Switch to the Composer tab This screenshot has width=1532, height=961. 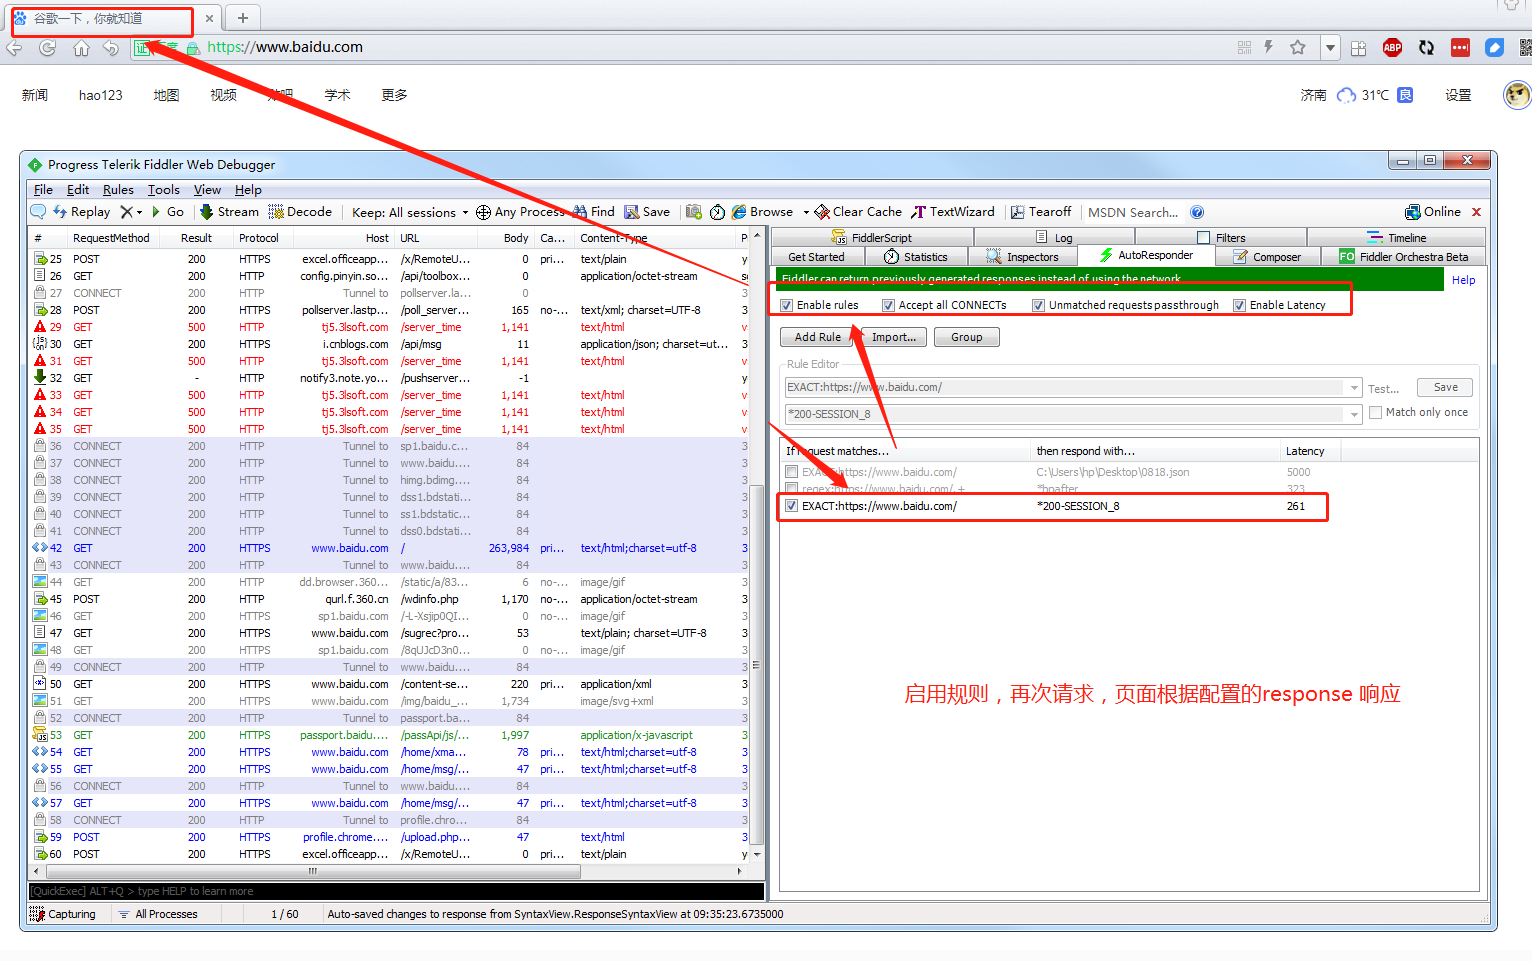[1266, 257]
